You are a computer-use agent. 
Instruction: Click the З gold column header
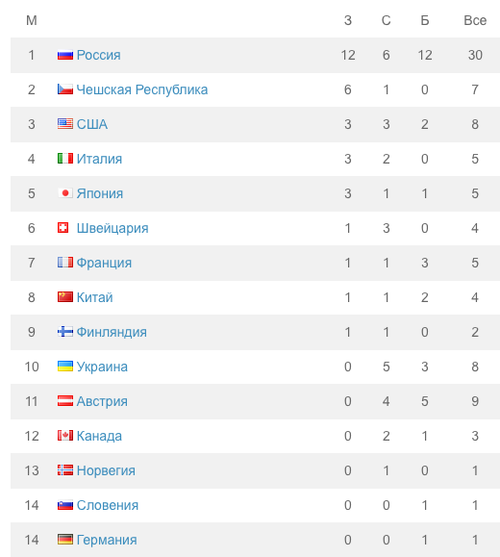coord(348,20)
